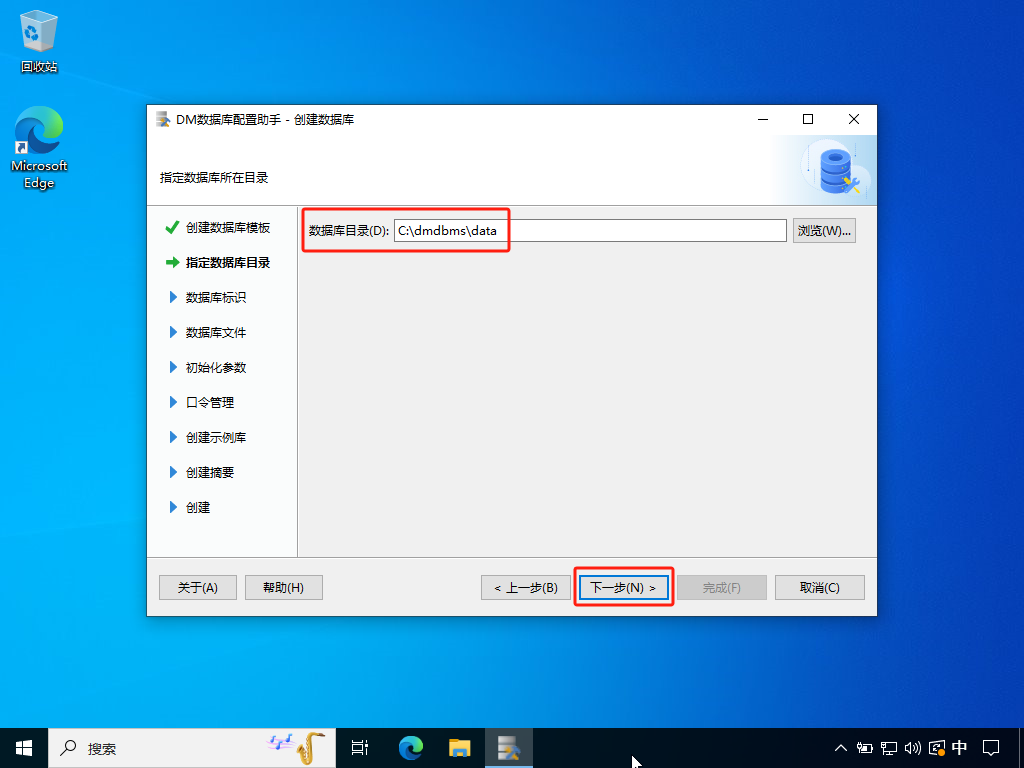This screenshot has height=768, width=1024.
Task: Select the 数据库文件 step
Action: pyautogui.click(x=216, y=332)
